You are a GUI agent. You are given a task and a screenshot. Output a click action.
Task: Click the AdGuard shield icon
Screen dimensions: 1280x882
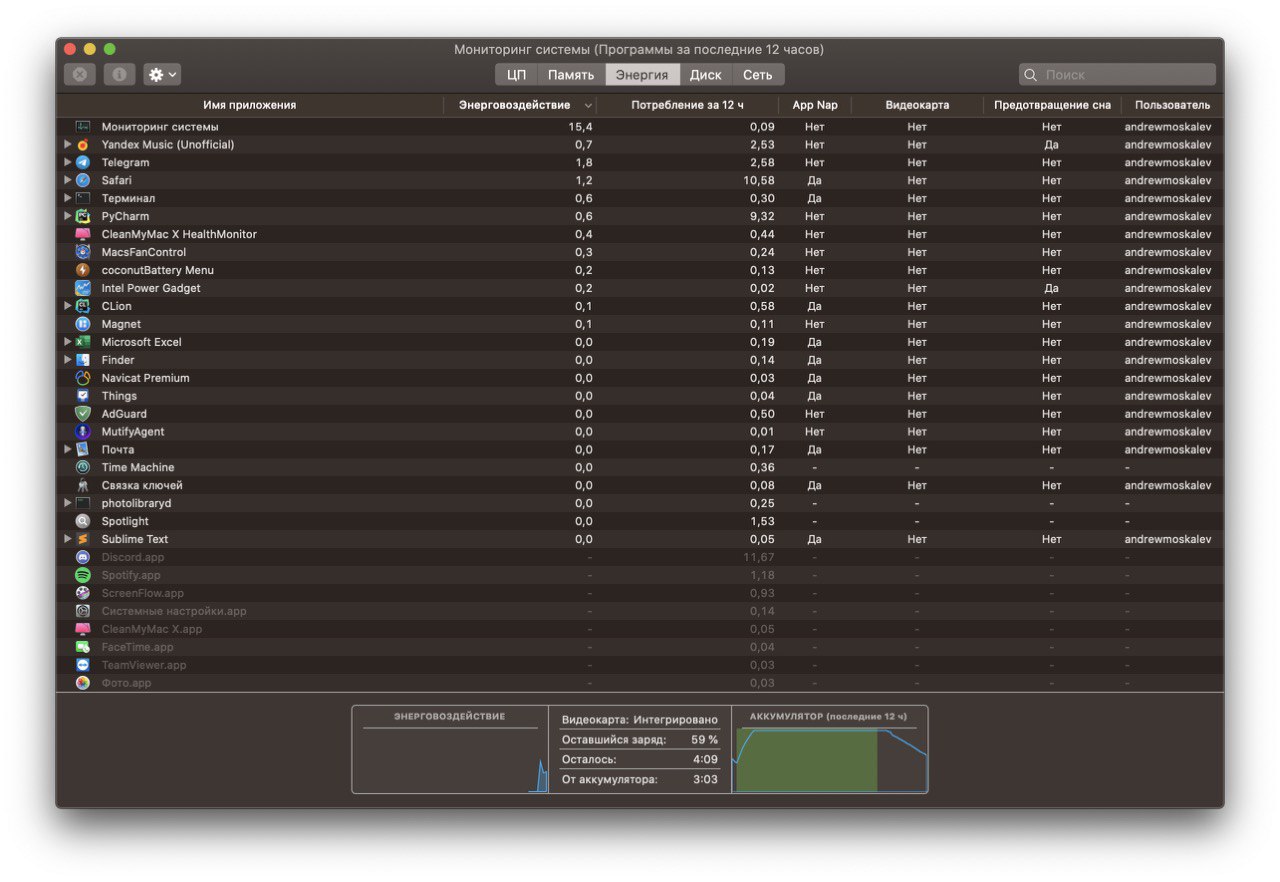83,414
